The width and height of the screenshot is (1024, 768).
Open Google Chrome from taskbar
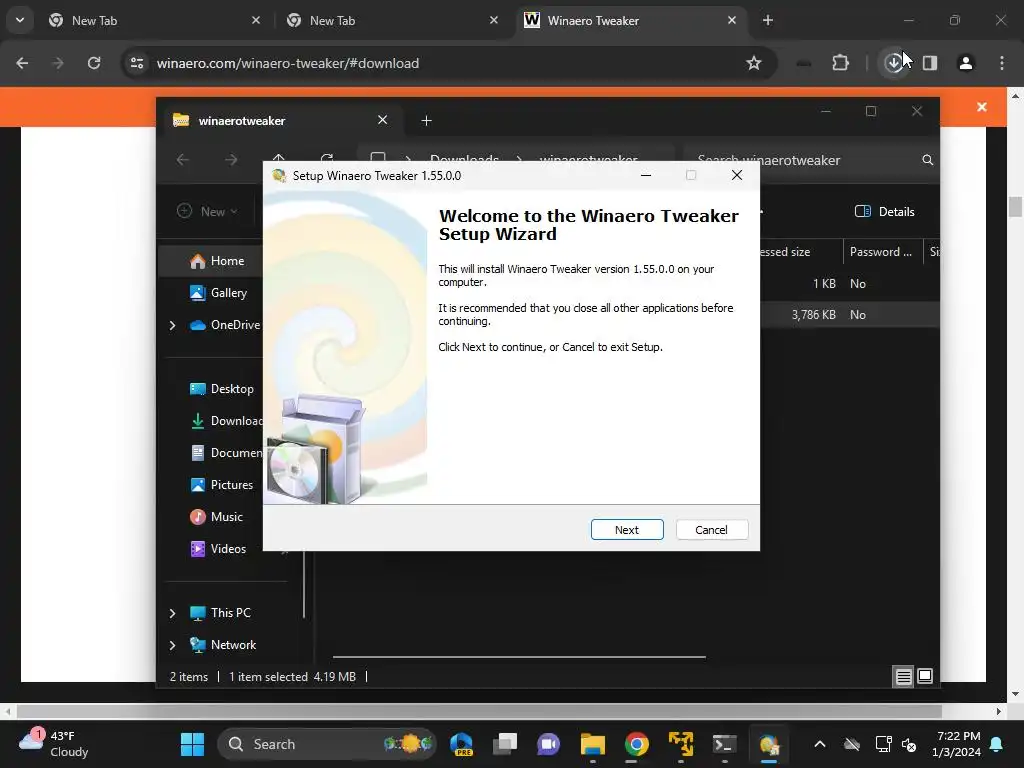click(636, 744)
